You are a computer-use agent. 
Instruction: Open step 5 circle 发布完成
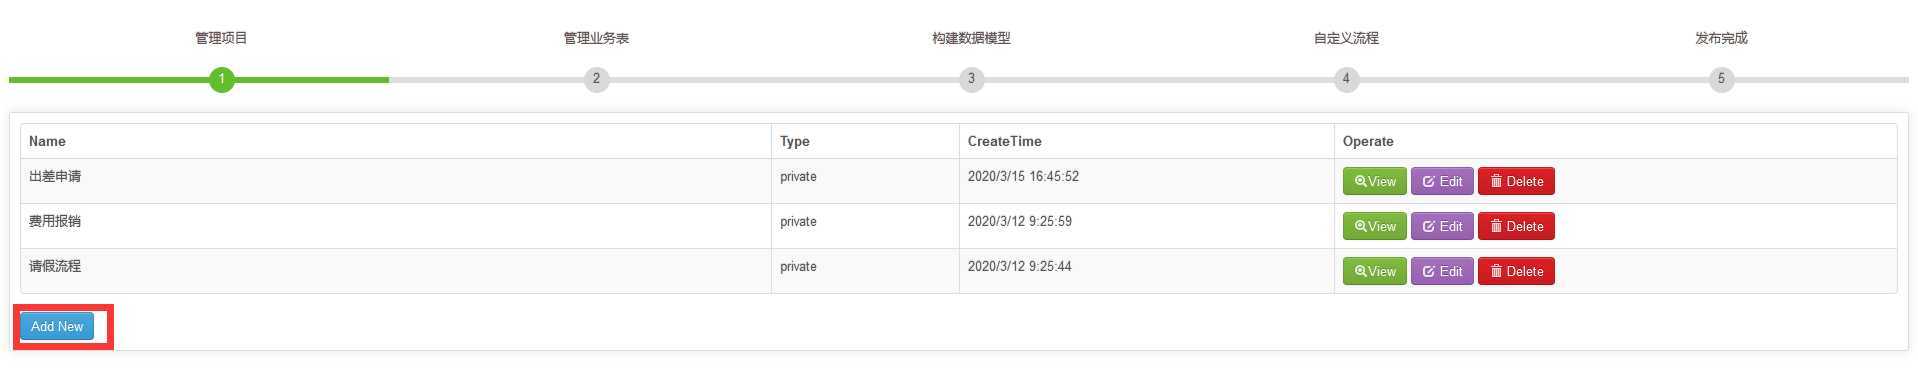tap(1721, 79)
